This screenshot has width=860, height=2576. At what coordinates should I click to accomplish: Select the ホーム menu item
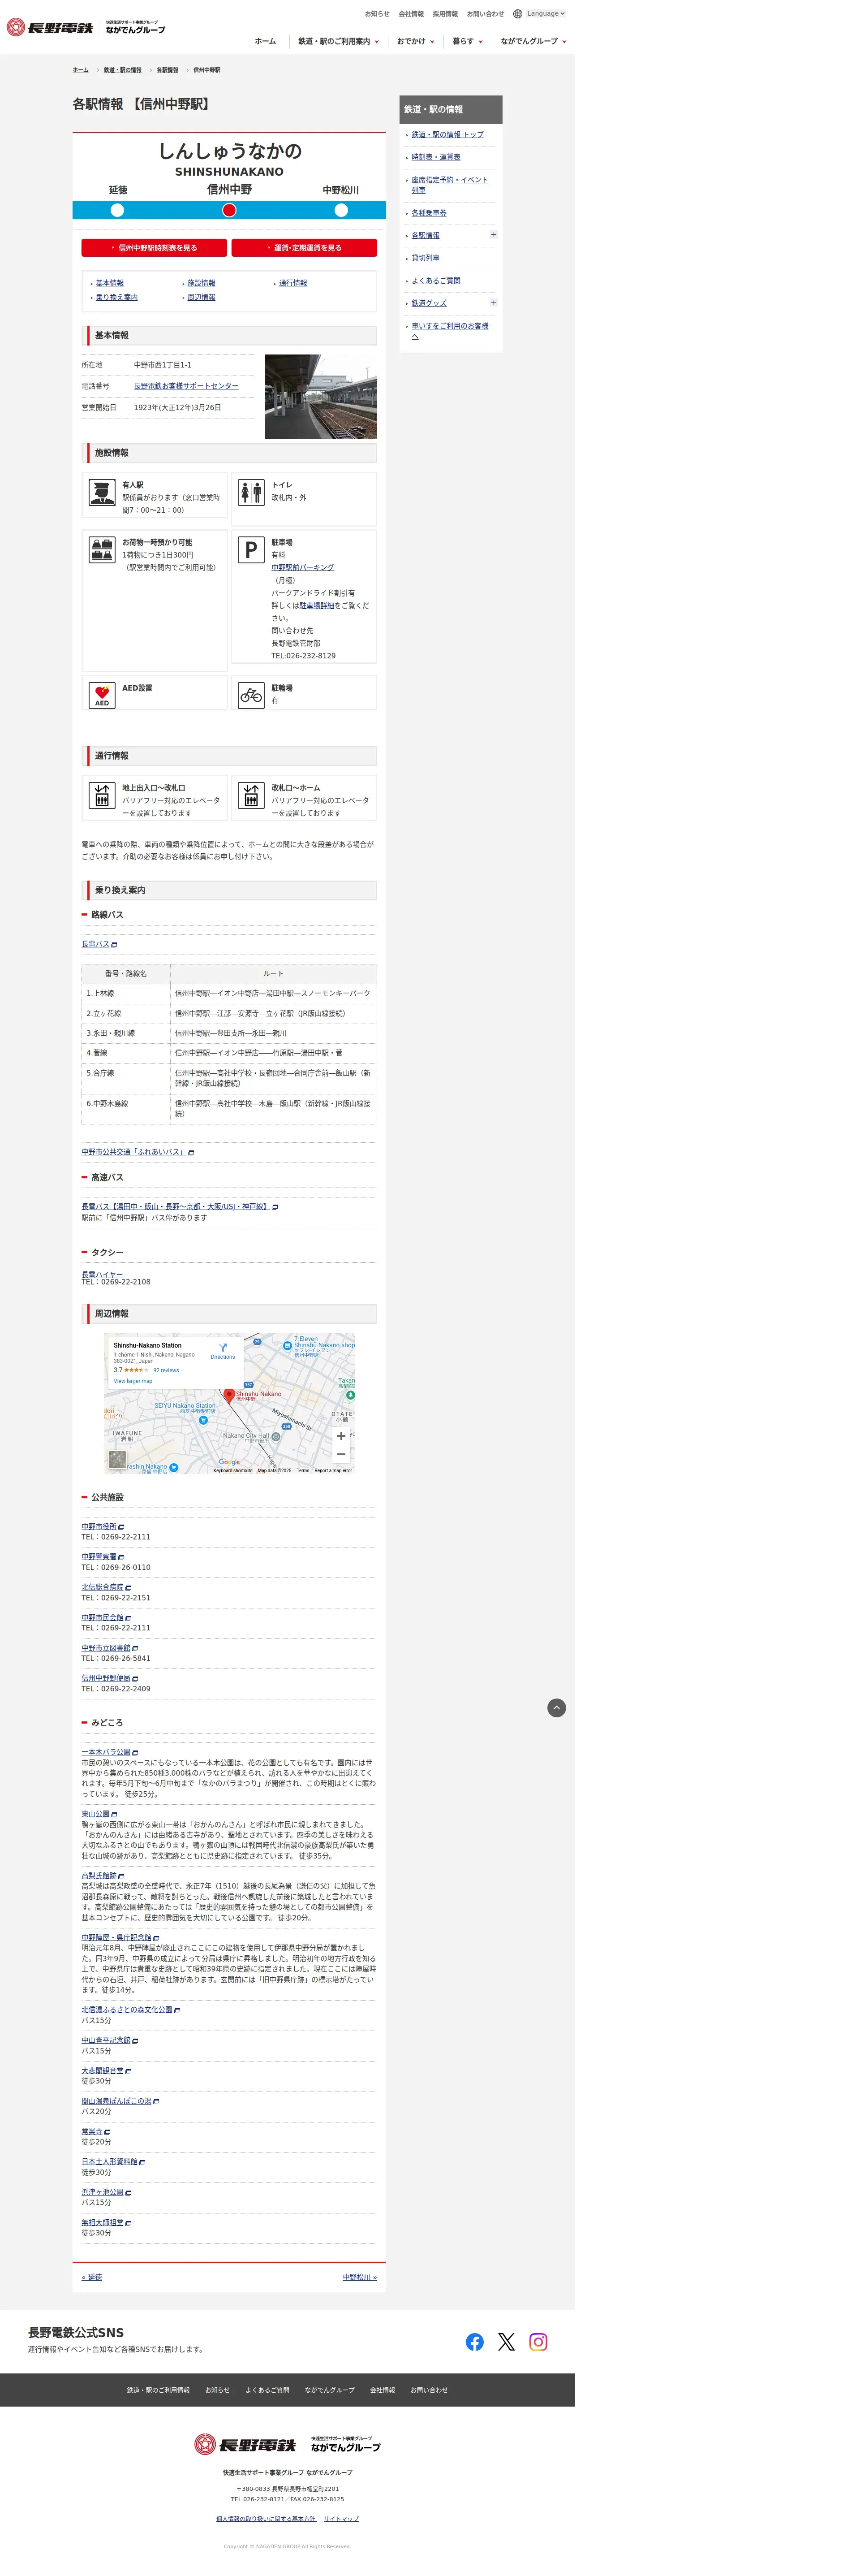(265, 41)
